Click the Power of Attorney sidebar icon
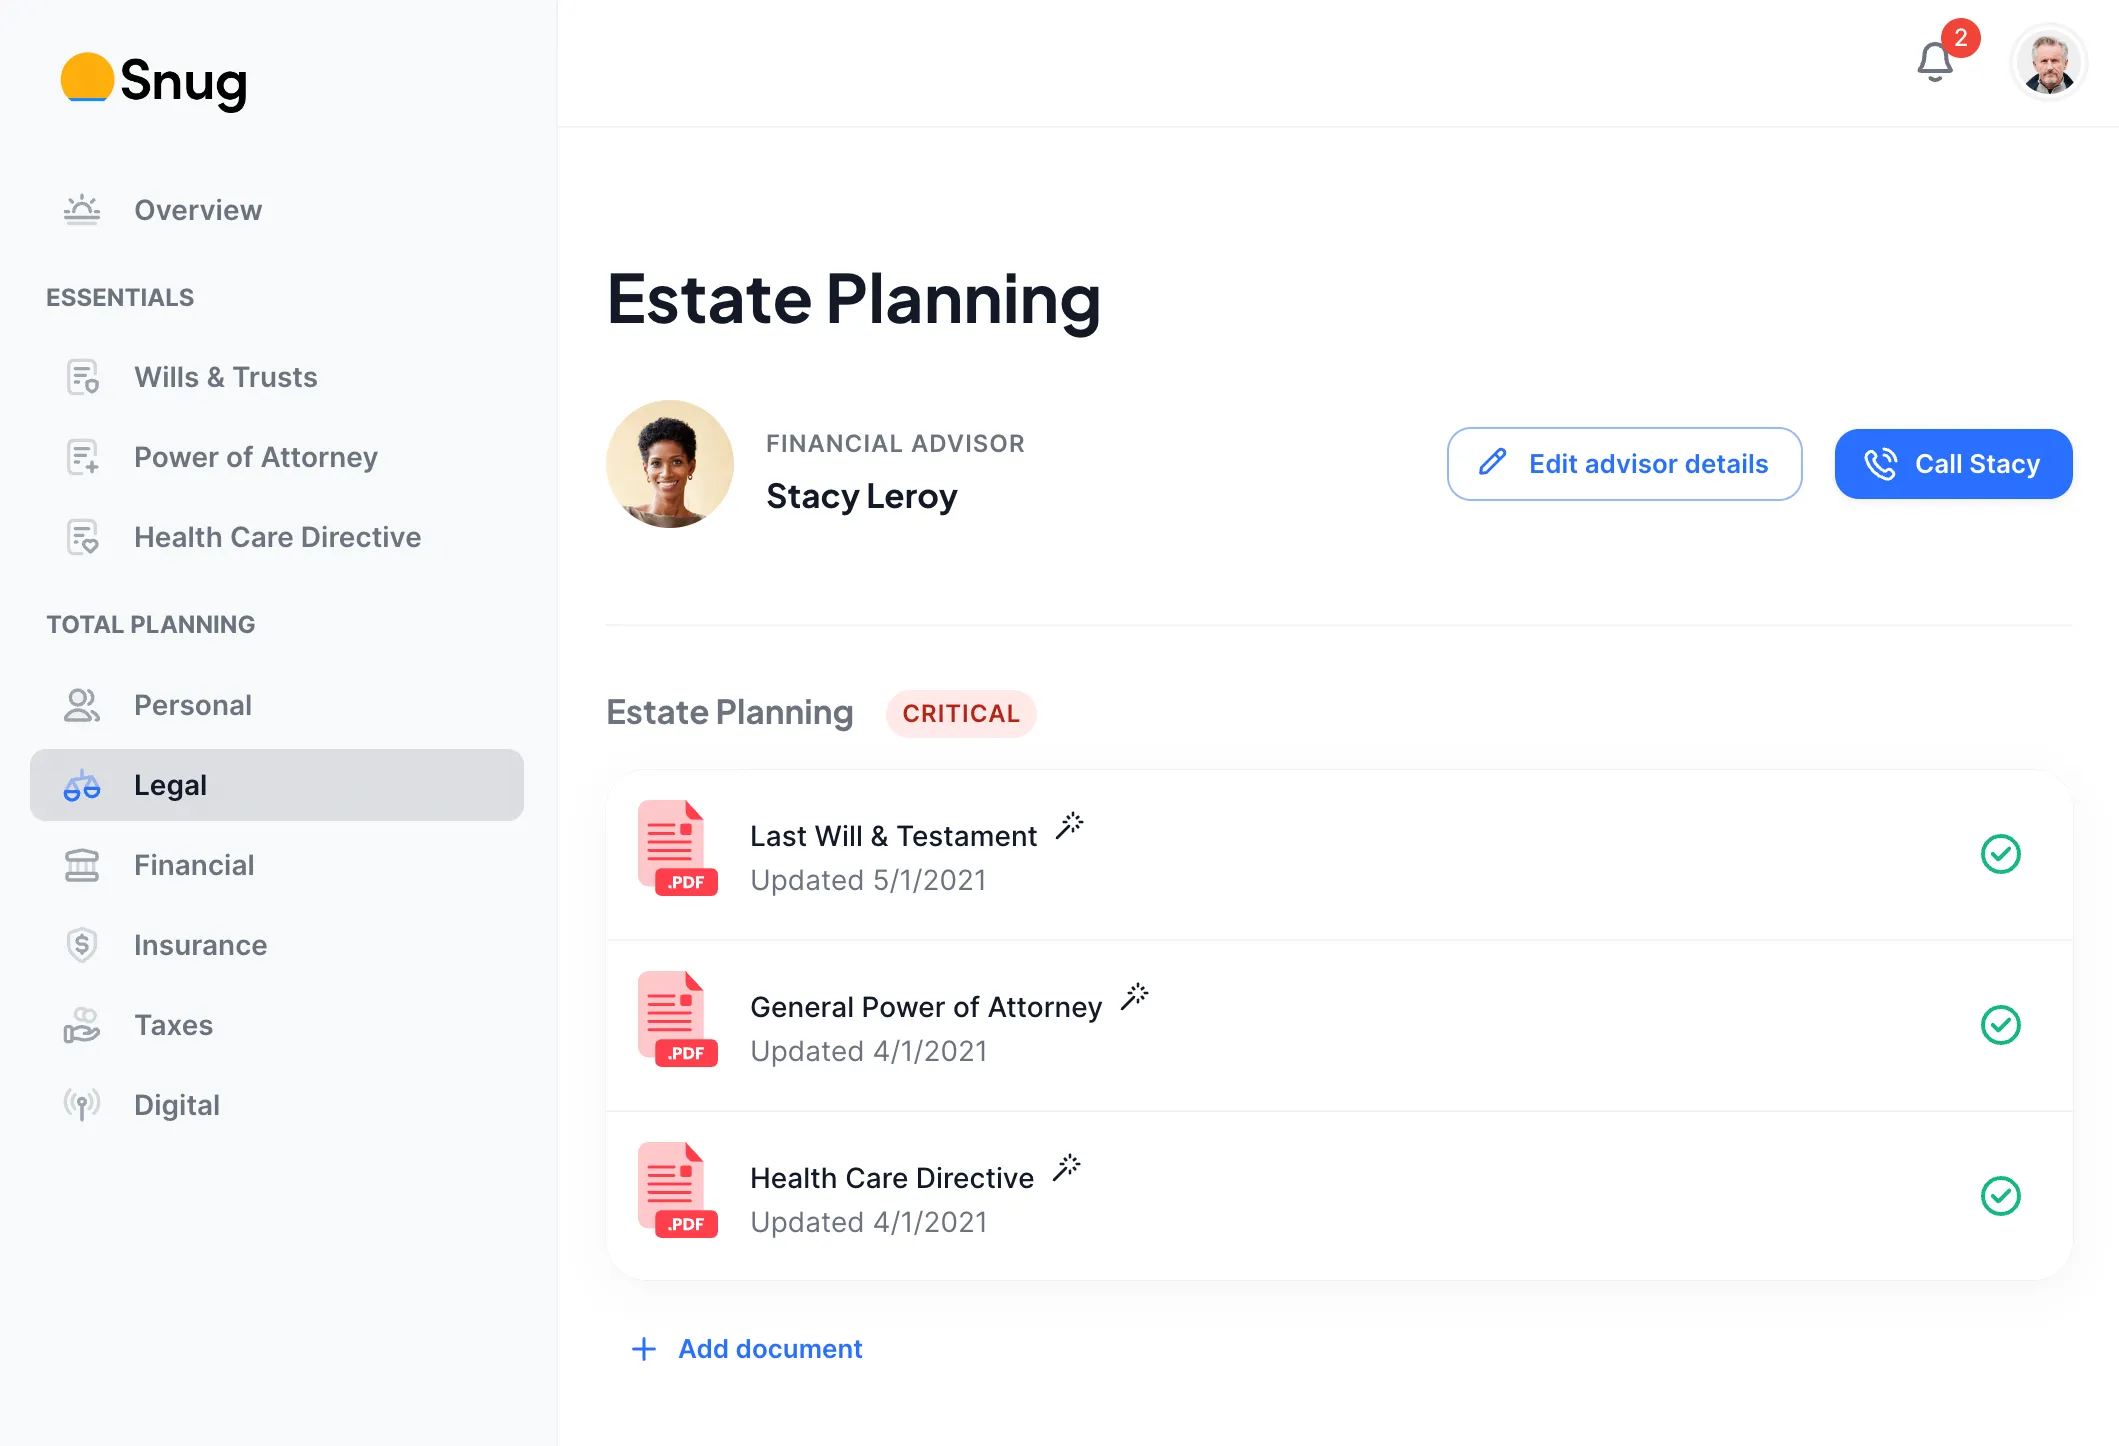Screen dimensions: 2119x1446 [82, 457]
